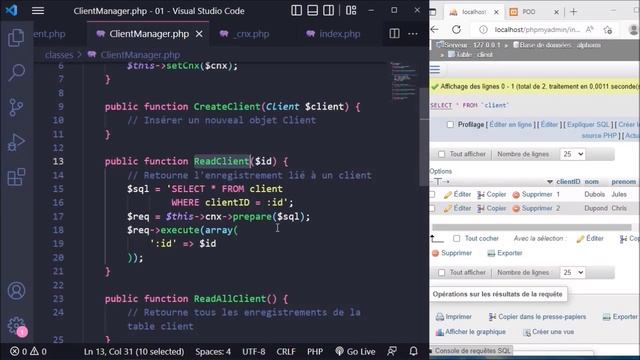Click Afficher le graphique link
This screenshot has width=640, height=360.
471,332
